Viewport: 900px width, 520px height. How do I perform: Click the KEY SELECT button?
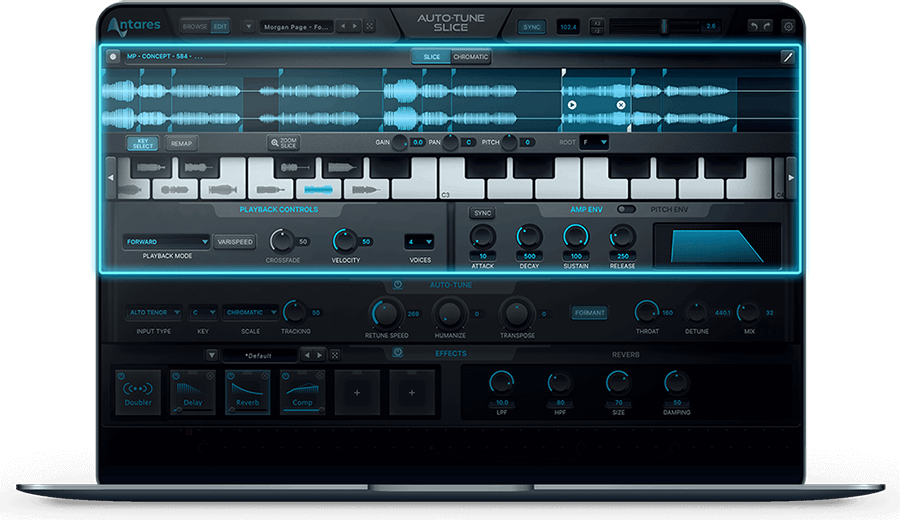[x=143, y=143]
